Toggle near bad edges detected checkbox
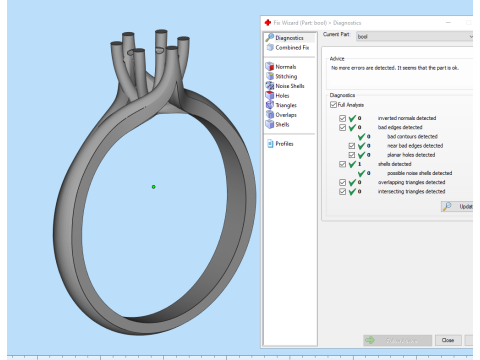The width and height of the screenshot is (480, 360). [x=352, y=146]
